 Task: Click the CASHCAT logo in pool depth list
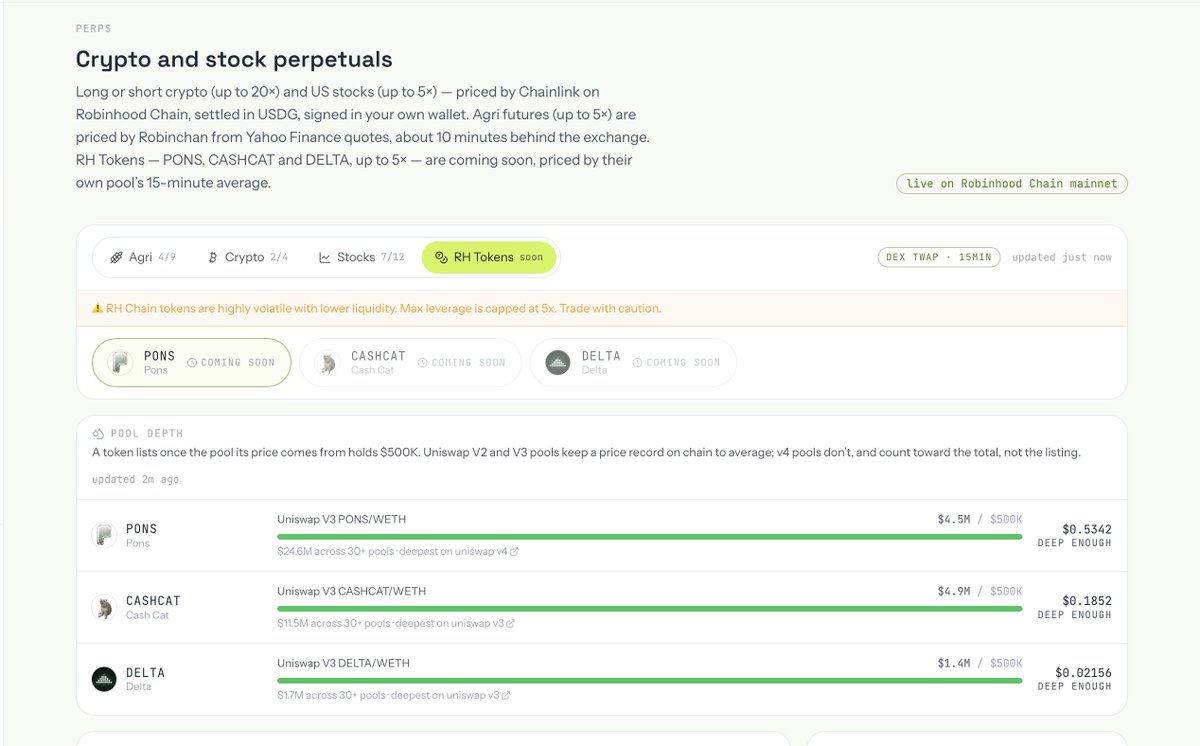[x=104, y=607]
